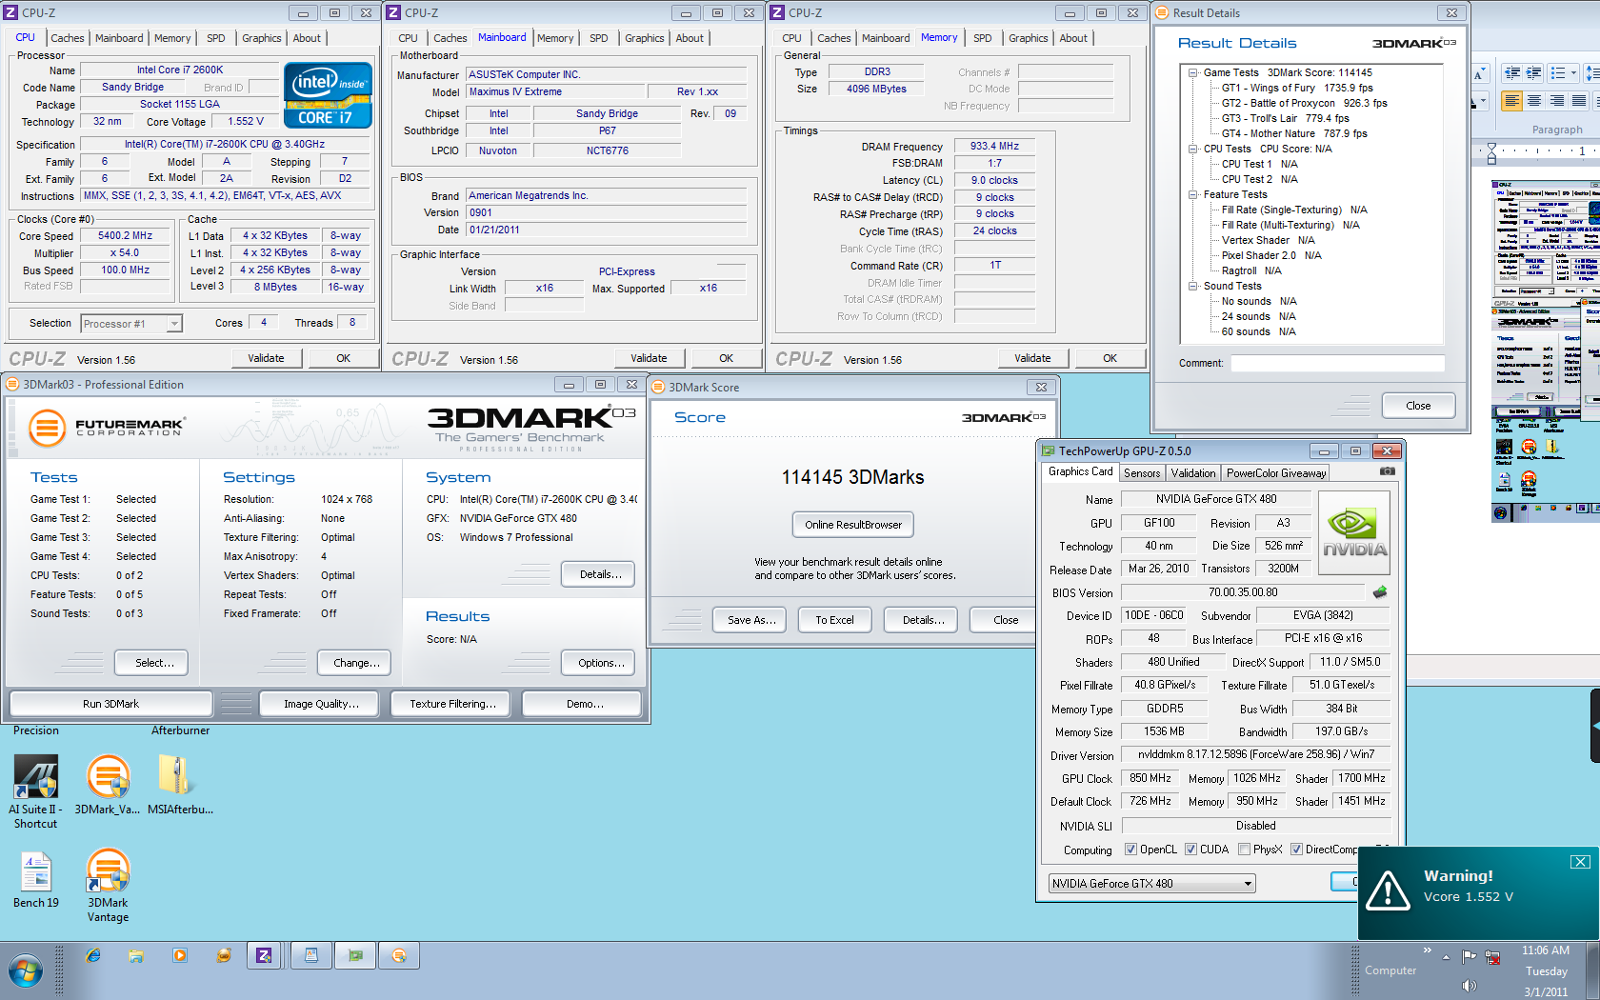Open Validation tab in GPU-Z
The width and height of the screenshot is (1600, 1000).
tap(1193, 473)
